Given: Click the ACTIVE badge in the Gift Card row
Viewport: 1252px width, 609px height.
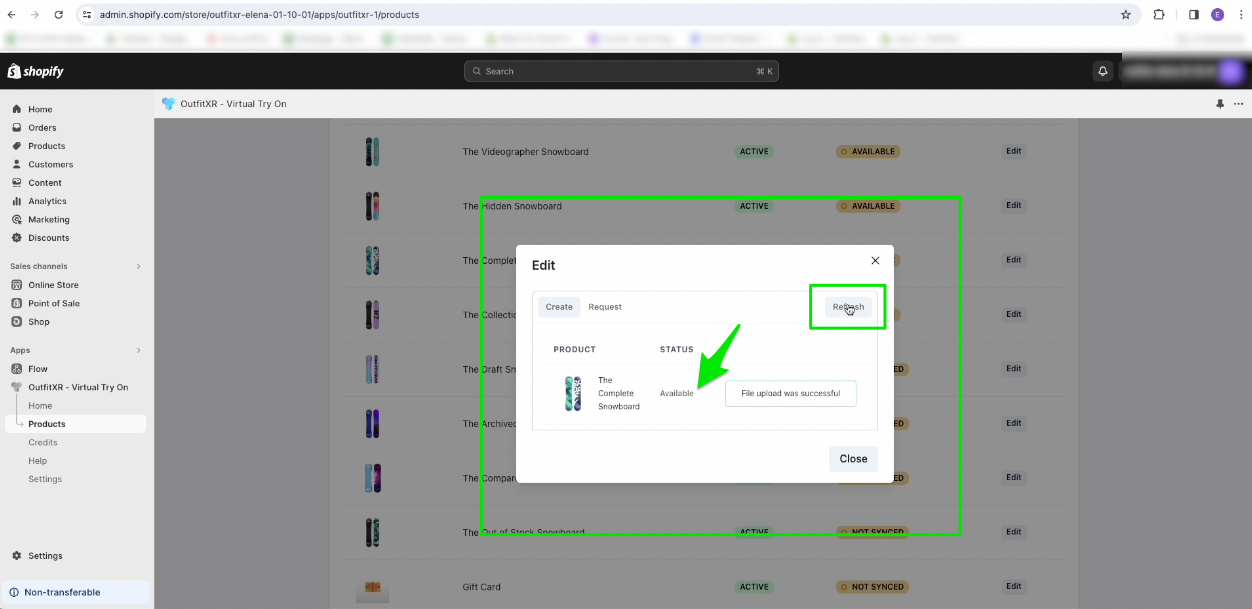Looking at the screenshot, I should pos(754,587).
